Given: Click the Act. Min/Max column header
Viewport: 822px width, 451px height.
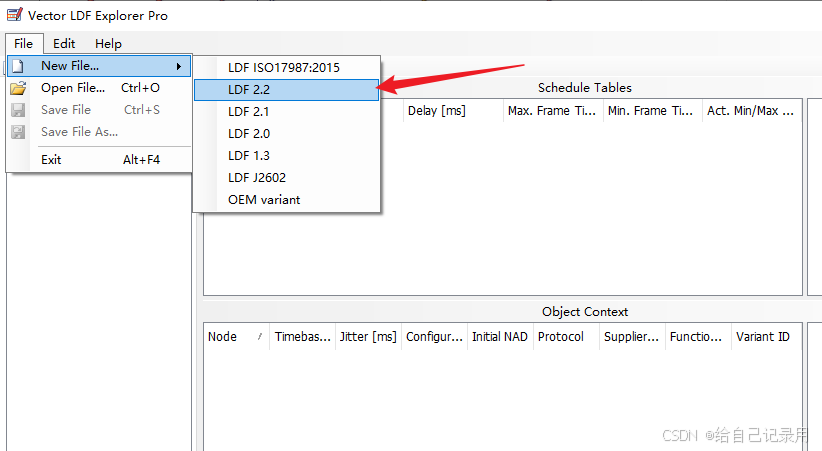Looking at the screenshot, I should pos(752,111).
